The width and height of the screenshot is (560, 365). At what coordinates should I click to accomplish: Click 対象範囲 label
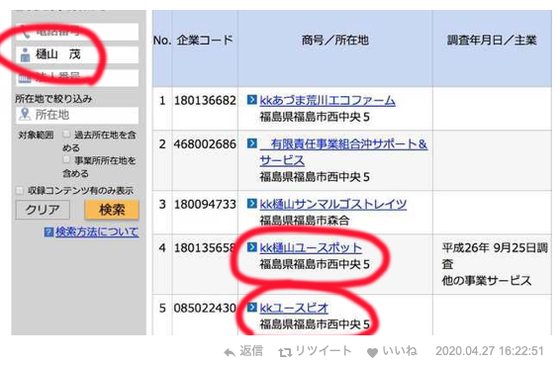tap(36, 135)
